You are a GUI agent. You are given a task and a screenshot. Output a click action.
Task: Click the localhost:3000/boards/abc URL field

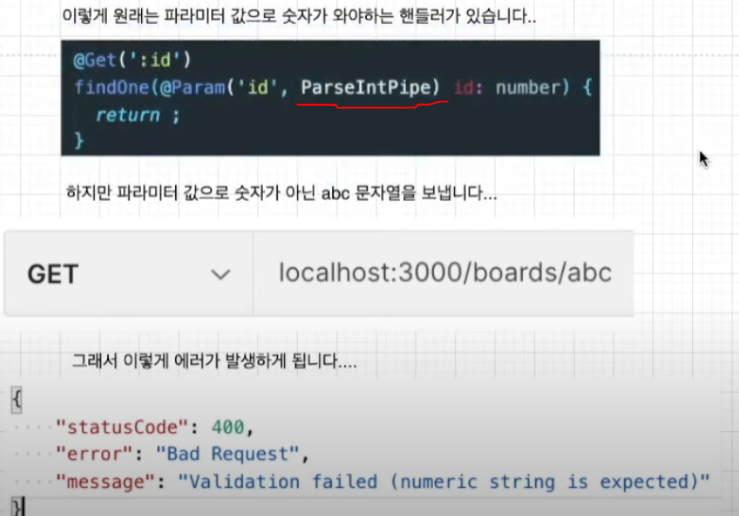click(x=444, y=273)
